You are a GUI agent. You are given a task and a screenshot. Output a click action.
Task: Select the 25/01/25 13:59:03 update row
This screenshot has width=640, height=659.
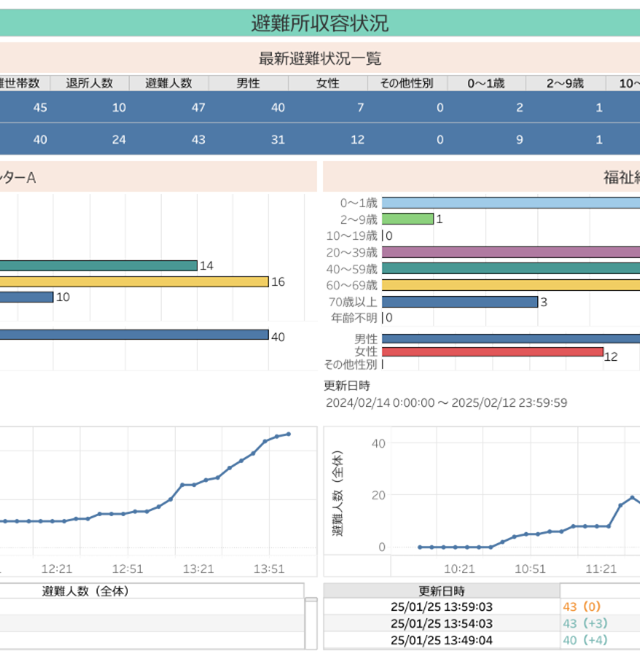[x=441, y=606]
